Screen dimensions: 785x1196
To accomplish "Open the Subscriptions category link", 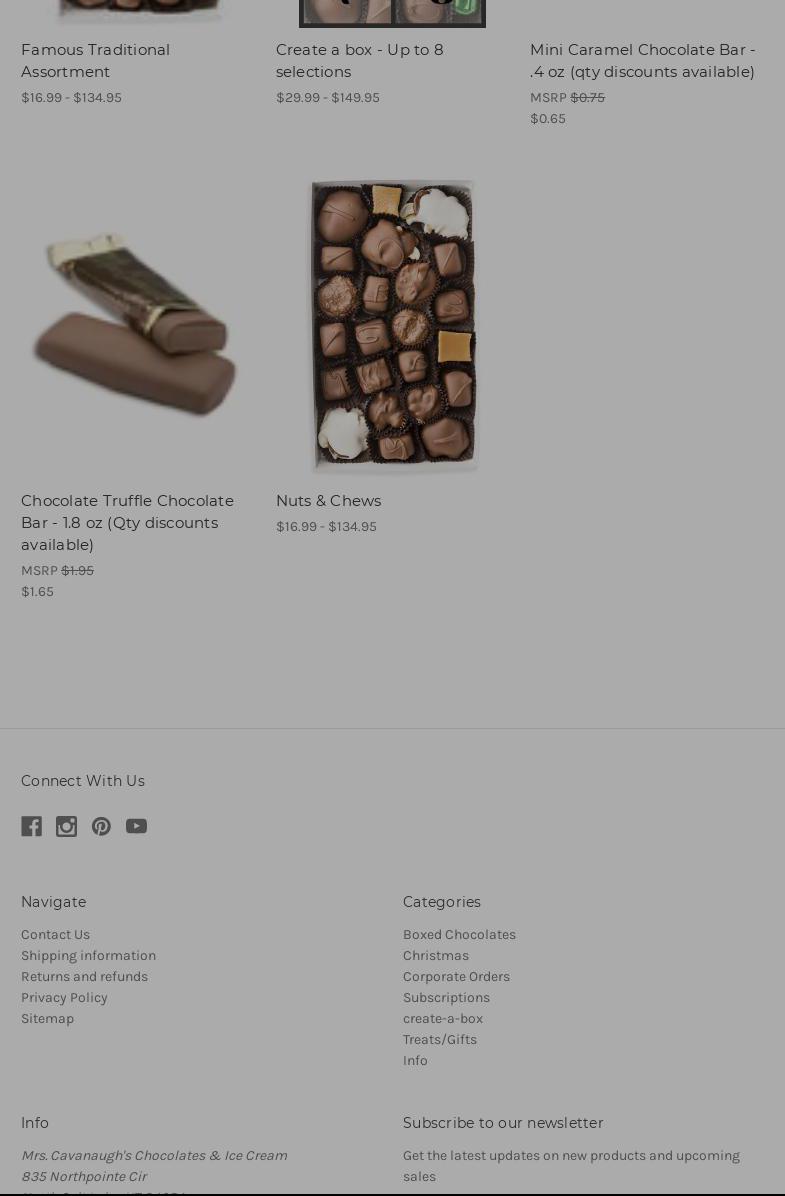I will point(446,997).
